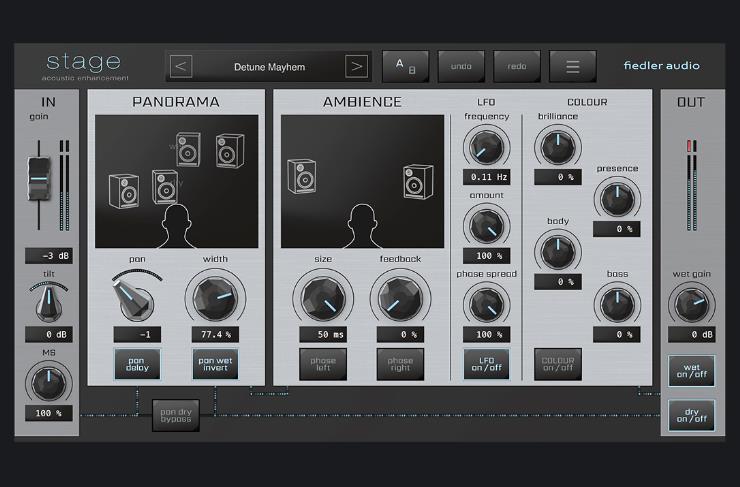
Task: Click the brilliance 0 % value field
Action: 558,177
